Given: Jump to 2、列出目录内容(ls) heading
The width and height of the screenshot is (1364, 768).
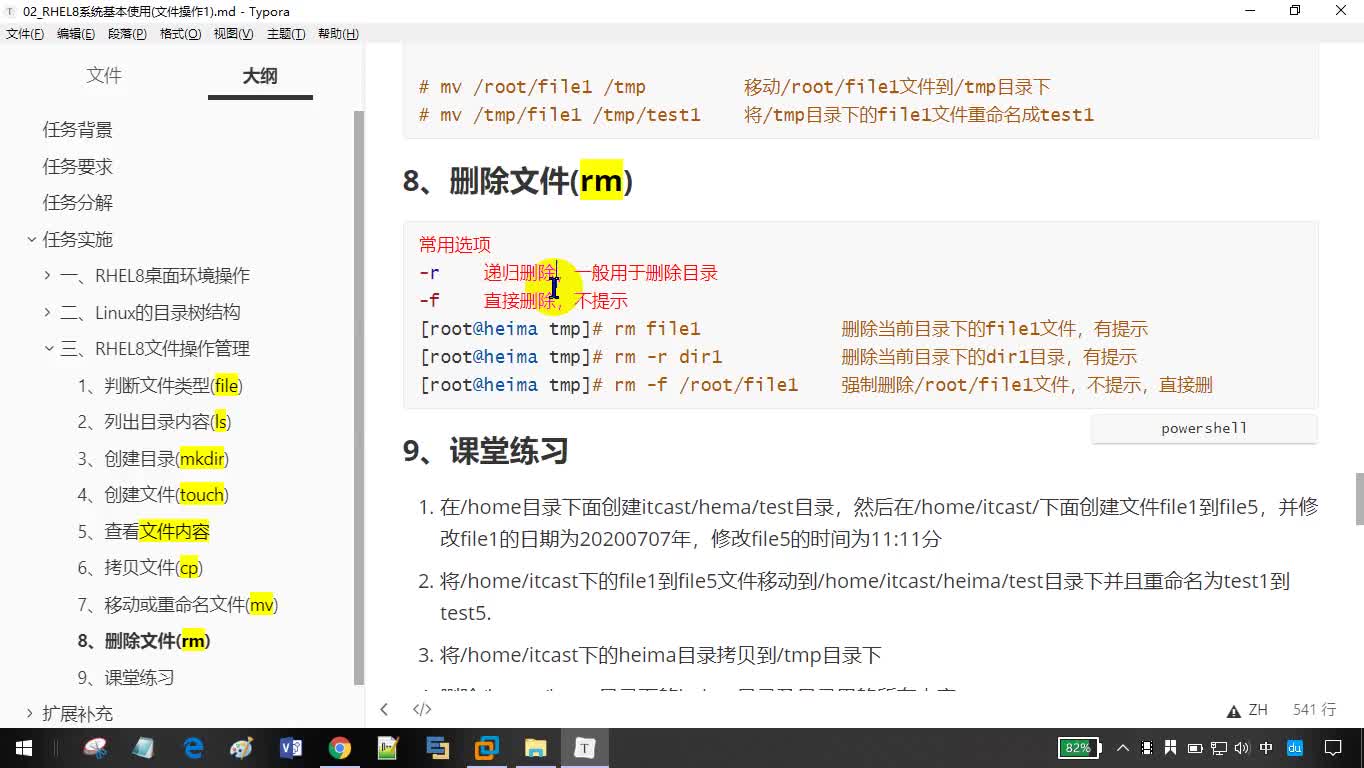Looking at the screenshot, I should 154,422.
